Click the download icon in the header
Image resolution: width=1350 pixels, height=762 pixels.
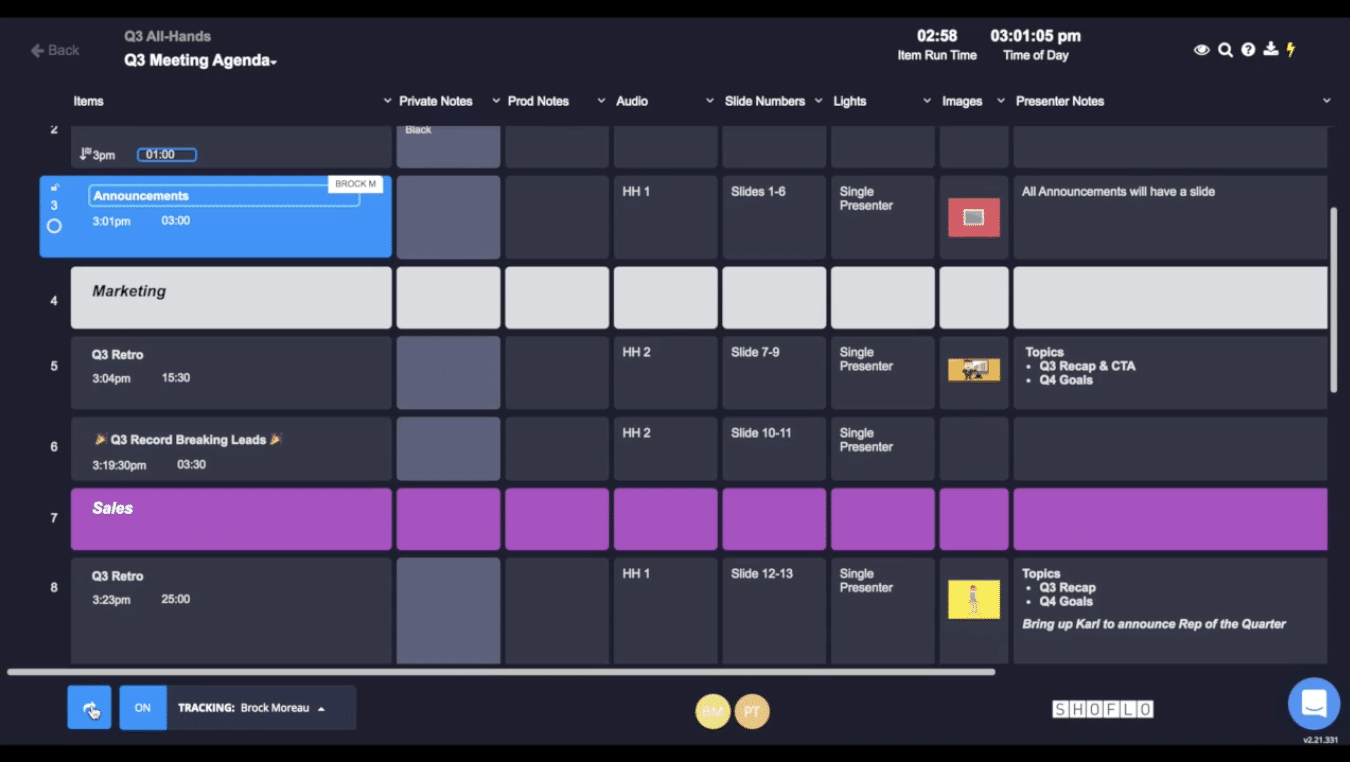tap(1270, 49)
